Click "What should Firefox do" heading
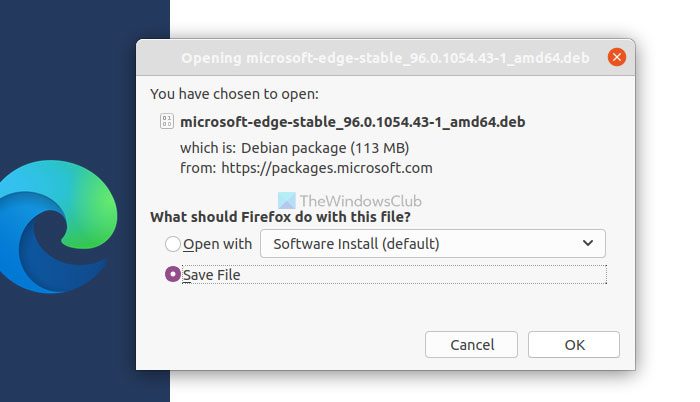 pyautogui.click(x=280, y=216)
